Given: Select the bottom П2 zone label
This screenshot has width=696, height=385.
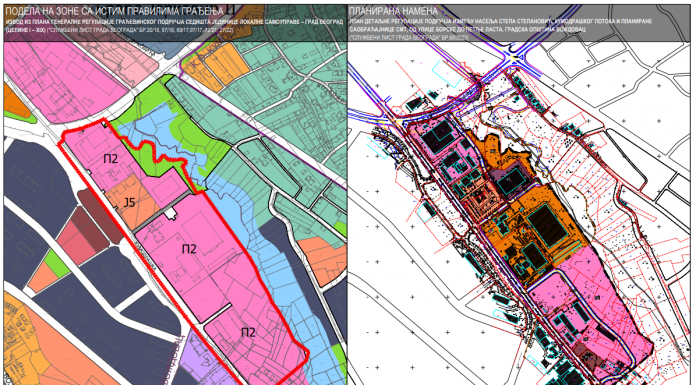Looking at the screenshot, I should [248, 332].
